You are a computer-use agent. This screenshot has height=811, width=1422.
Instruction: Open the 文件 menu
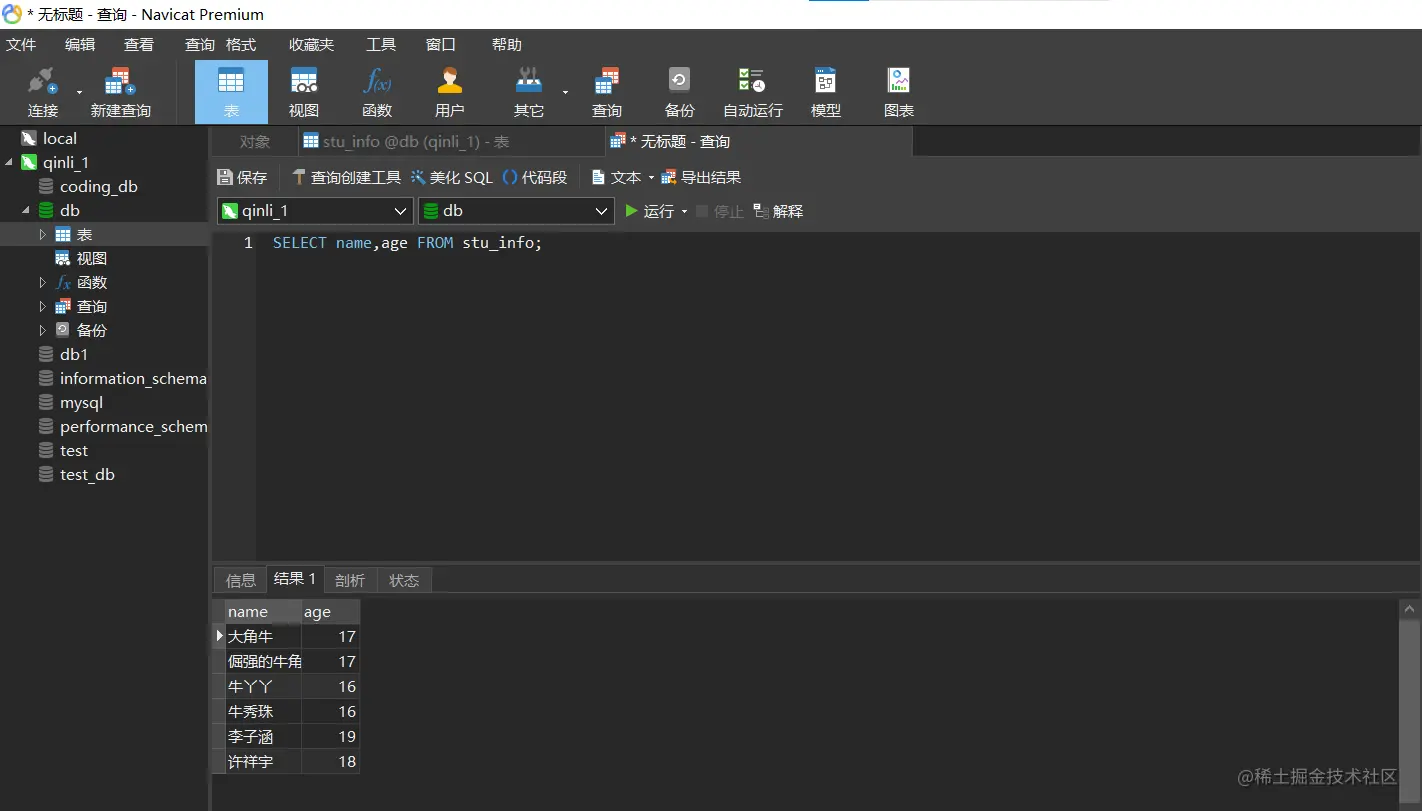coord(21,44)
